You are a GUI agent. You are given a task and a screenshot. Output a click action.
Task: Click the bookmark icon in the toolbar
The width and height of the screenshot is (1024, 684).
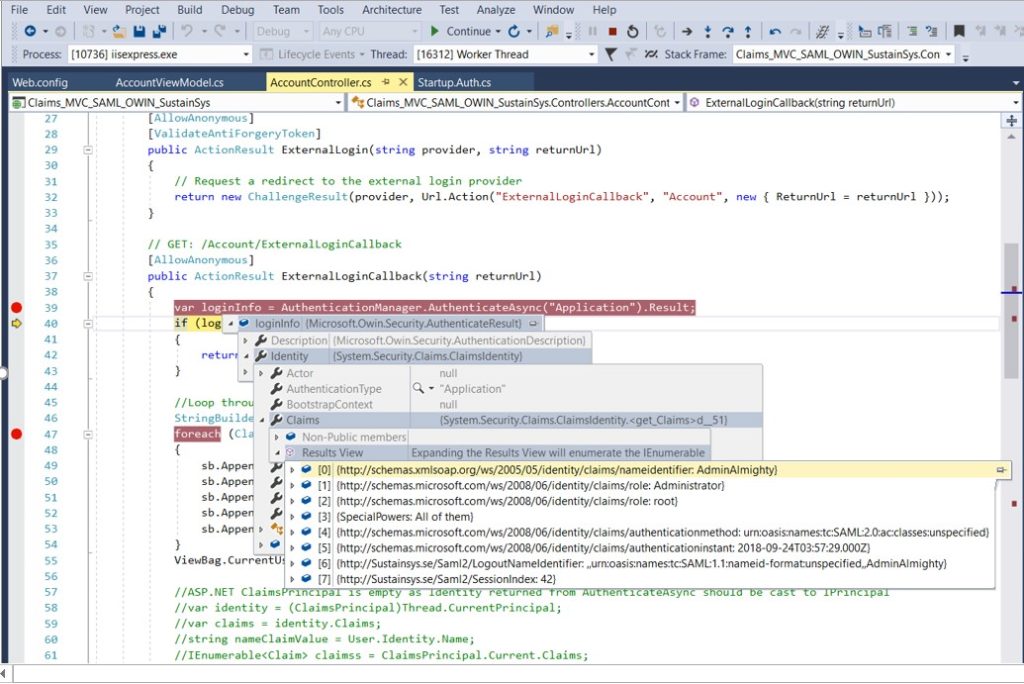point(959,31)
